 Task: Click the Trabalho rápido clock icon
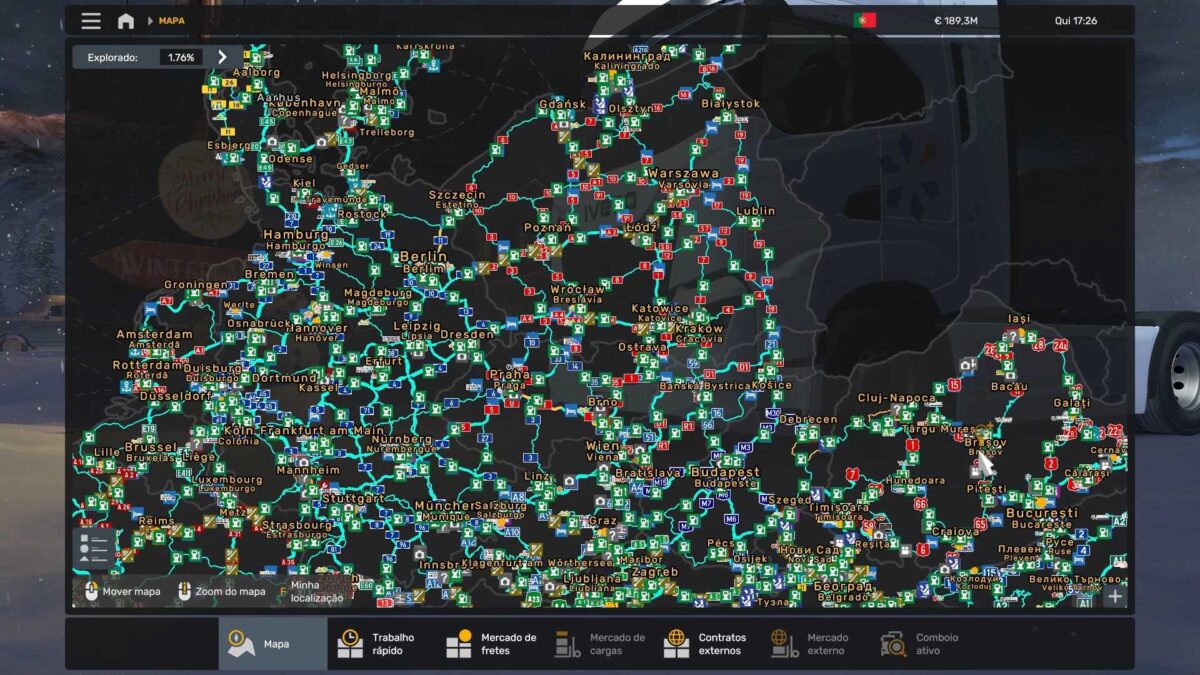click(x=350, y=643)
